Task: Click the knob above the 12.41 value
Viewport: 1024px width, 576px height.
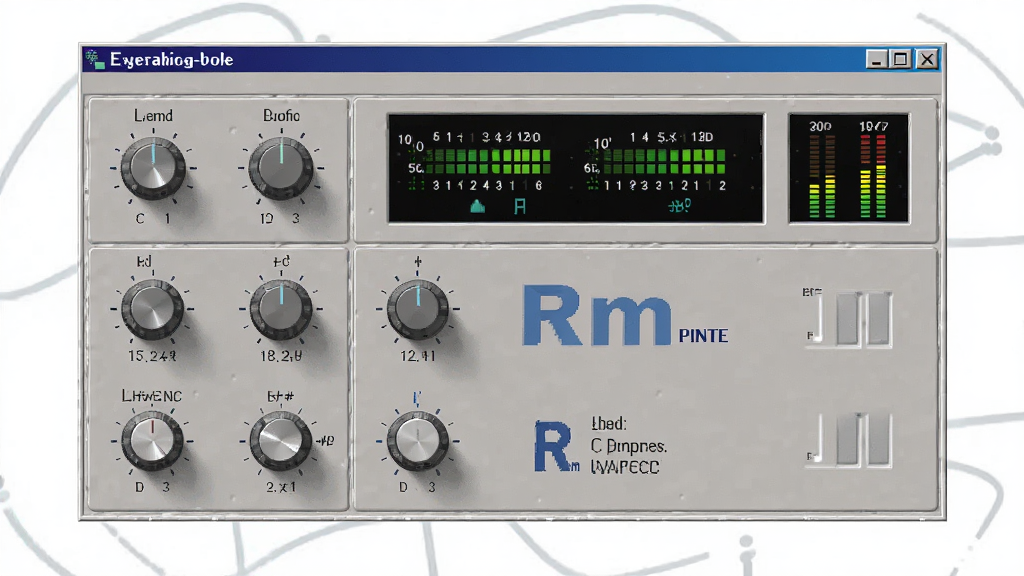Action: [418, 309]
